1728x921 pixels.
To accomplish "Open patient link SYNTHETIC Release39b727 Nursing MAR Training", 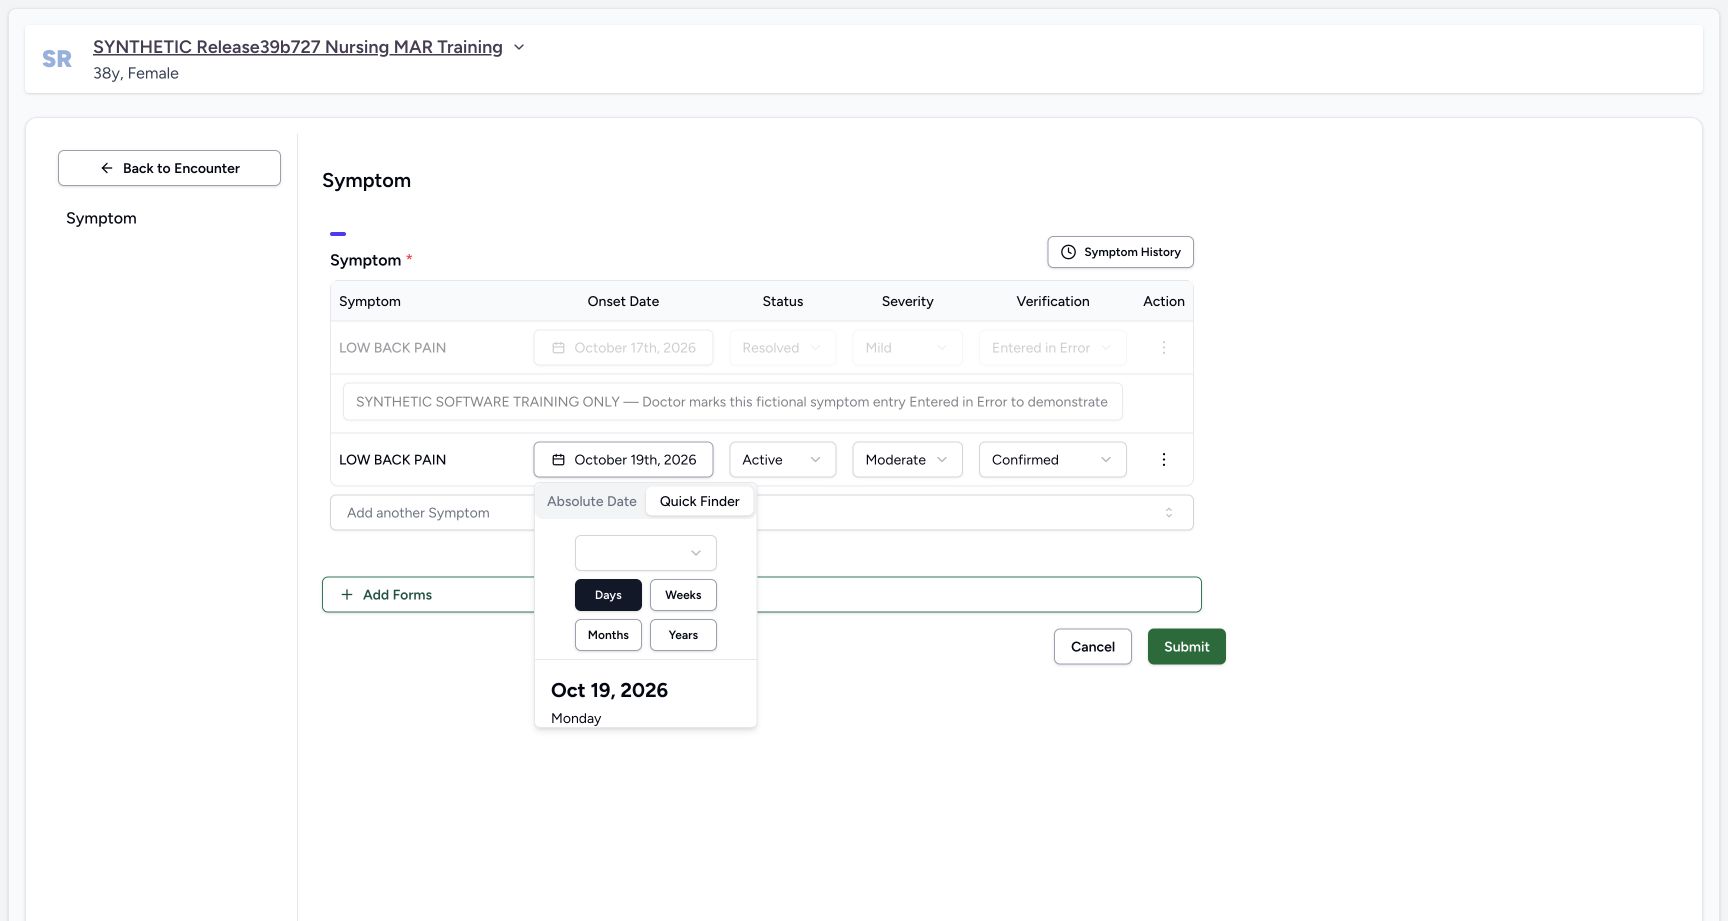I will click(x=298, y=47).
